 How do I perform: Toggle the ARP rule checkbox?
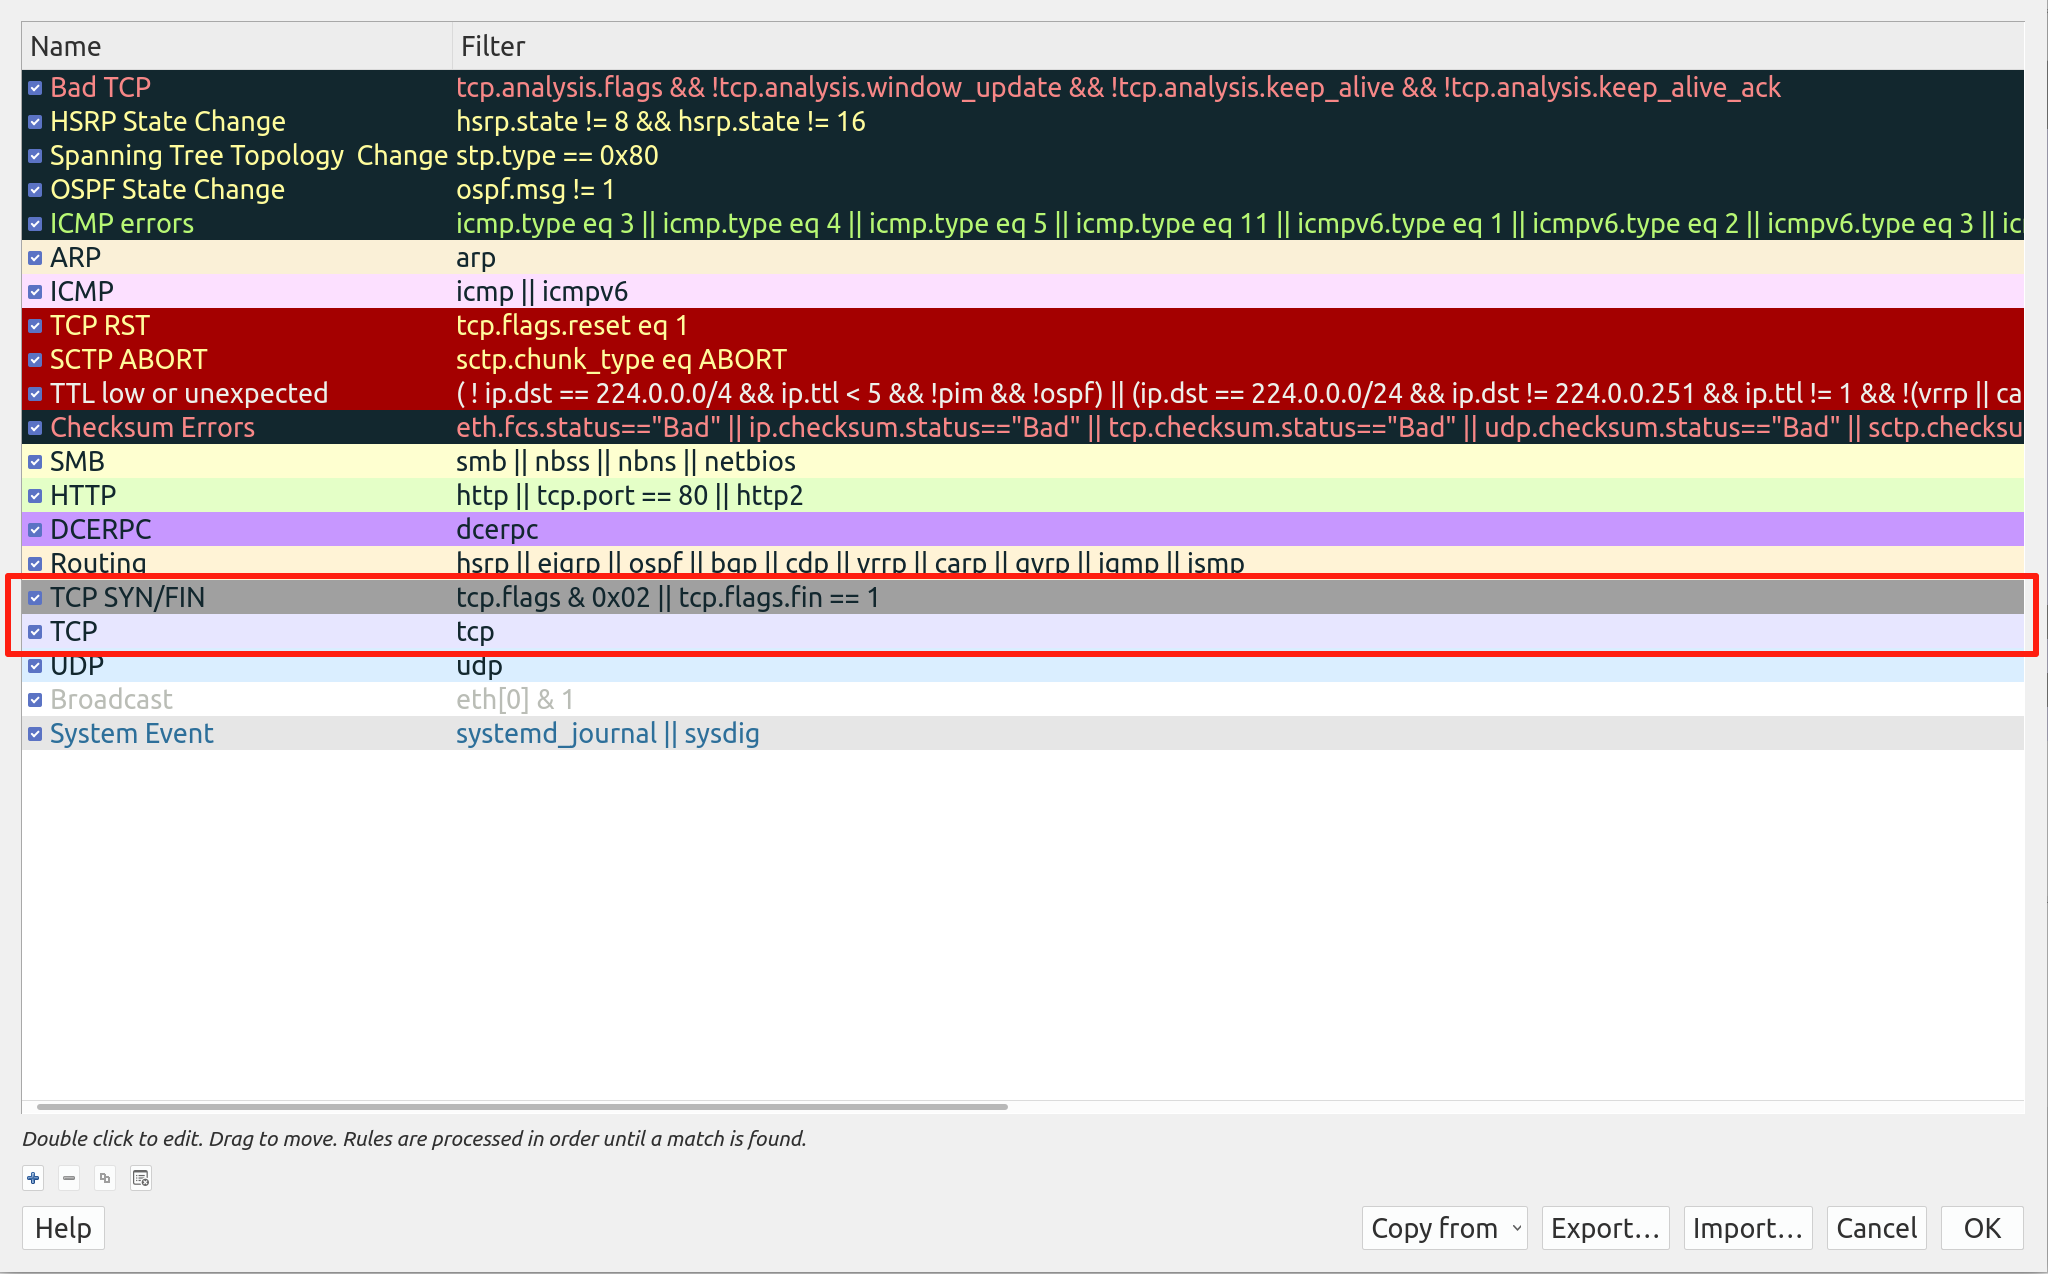coord(35,258)
